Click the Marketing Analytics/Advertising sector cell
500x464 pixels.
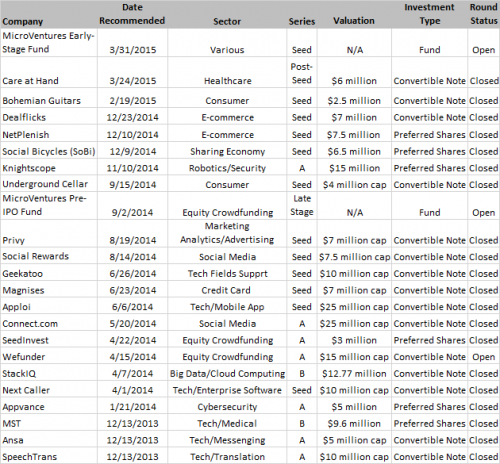coord(227,233)
